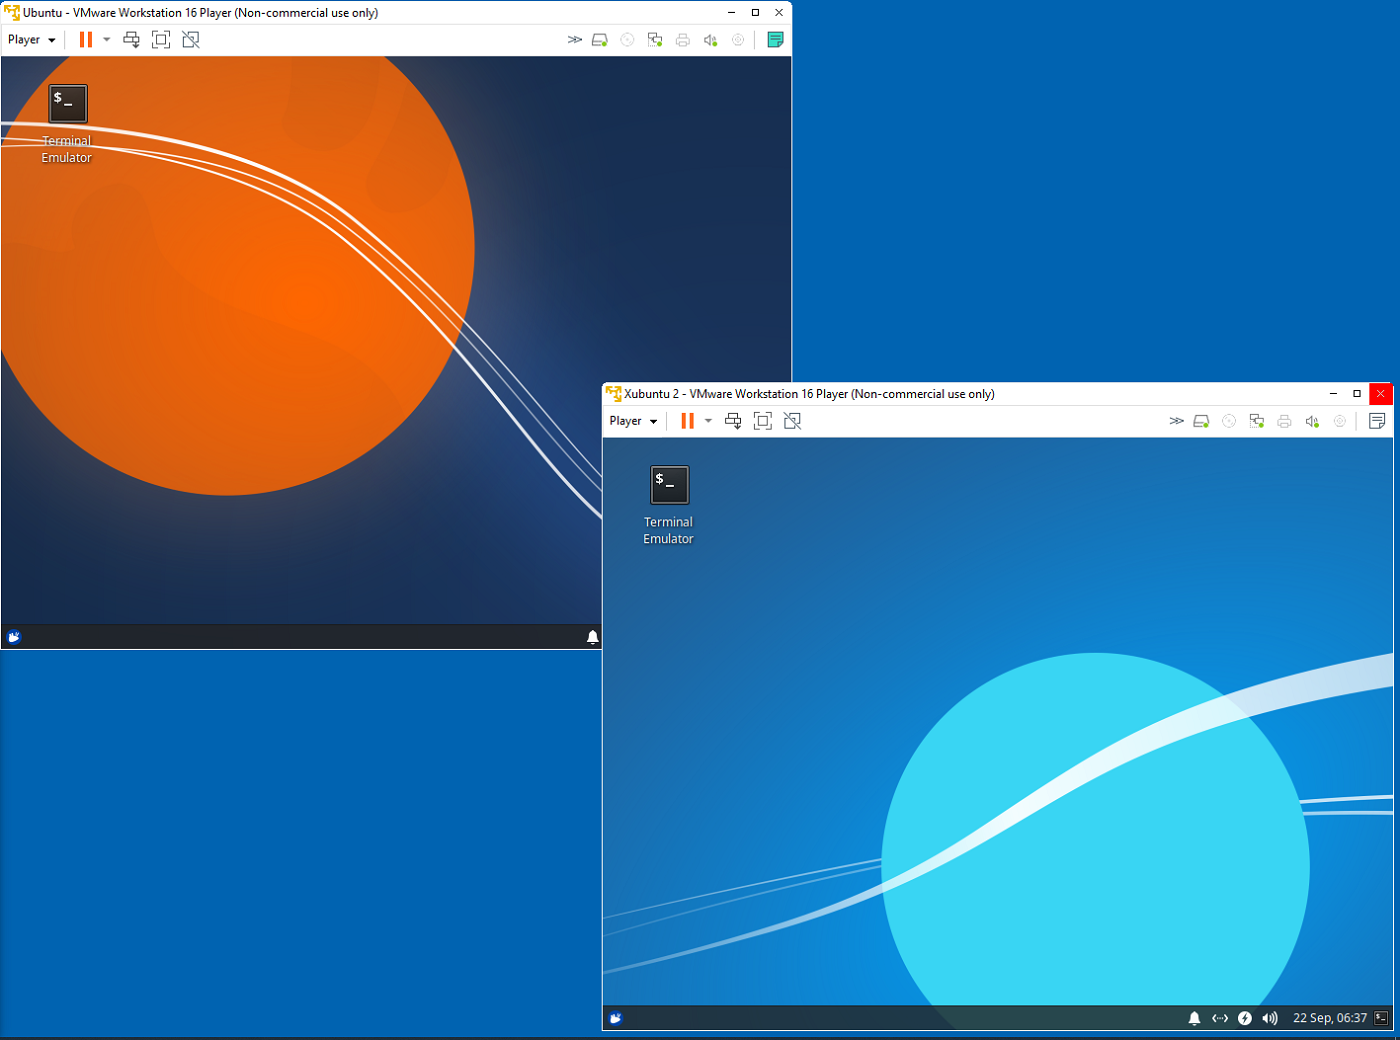Expand power options arrow in Xubuntu 2 window
The height and width of the screenshot is (1040, 1400).
pos(708,421)
